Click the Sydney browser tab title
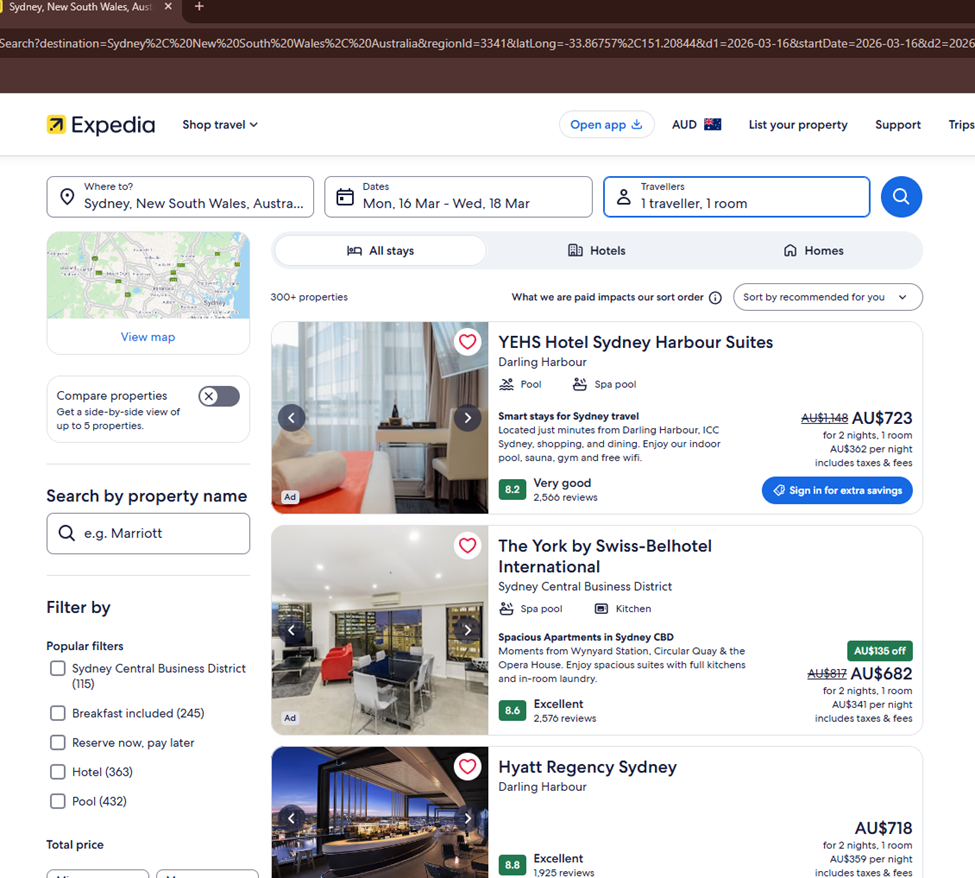 pos(80,7)
